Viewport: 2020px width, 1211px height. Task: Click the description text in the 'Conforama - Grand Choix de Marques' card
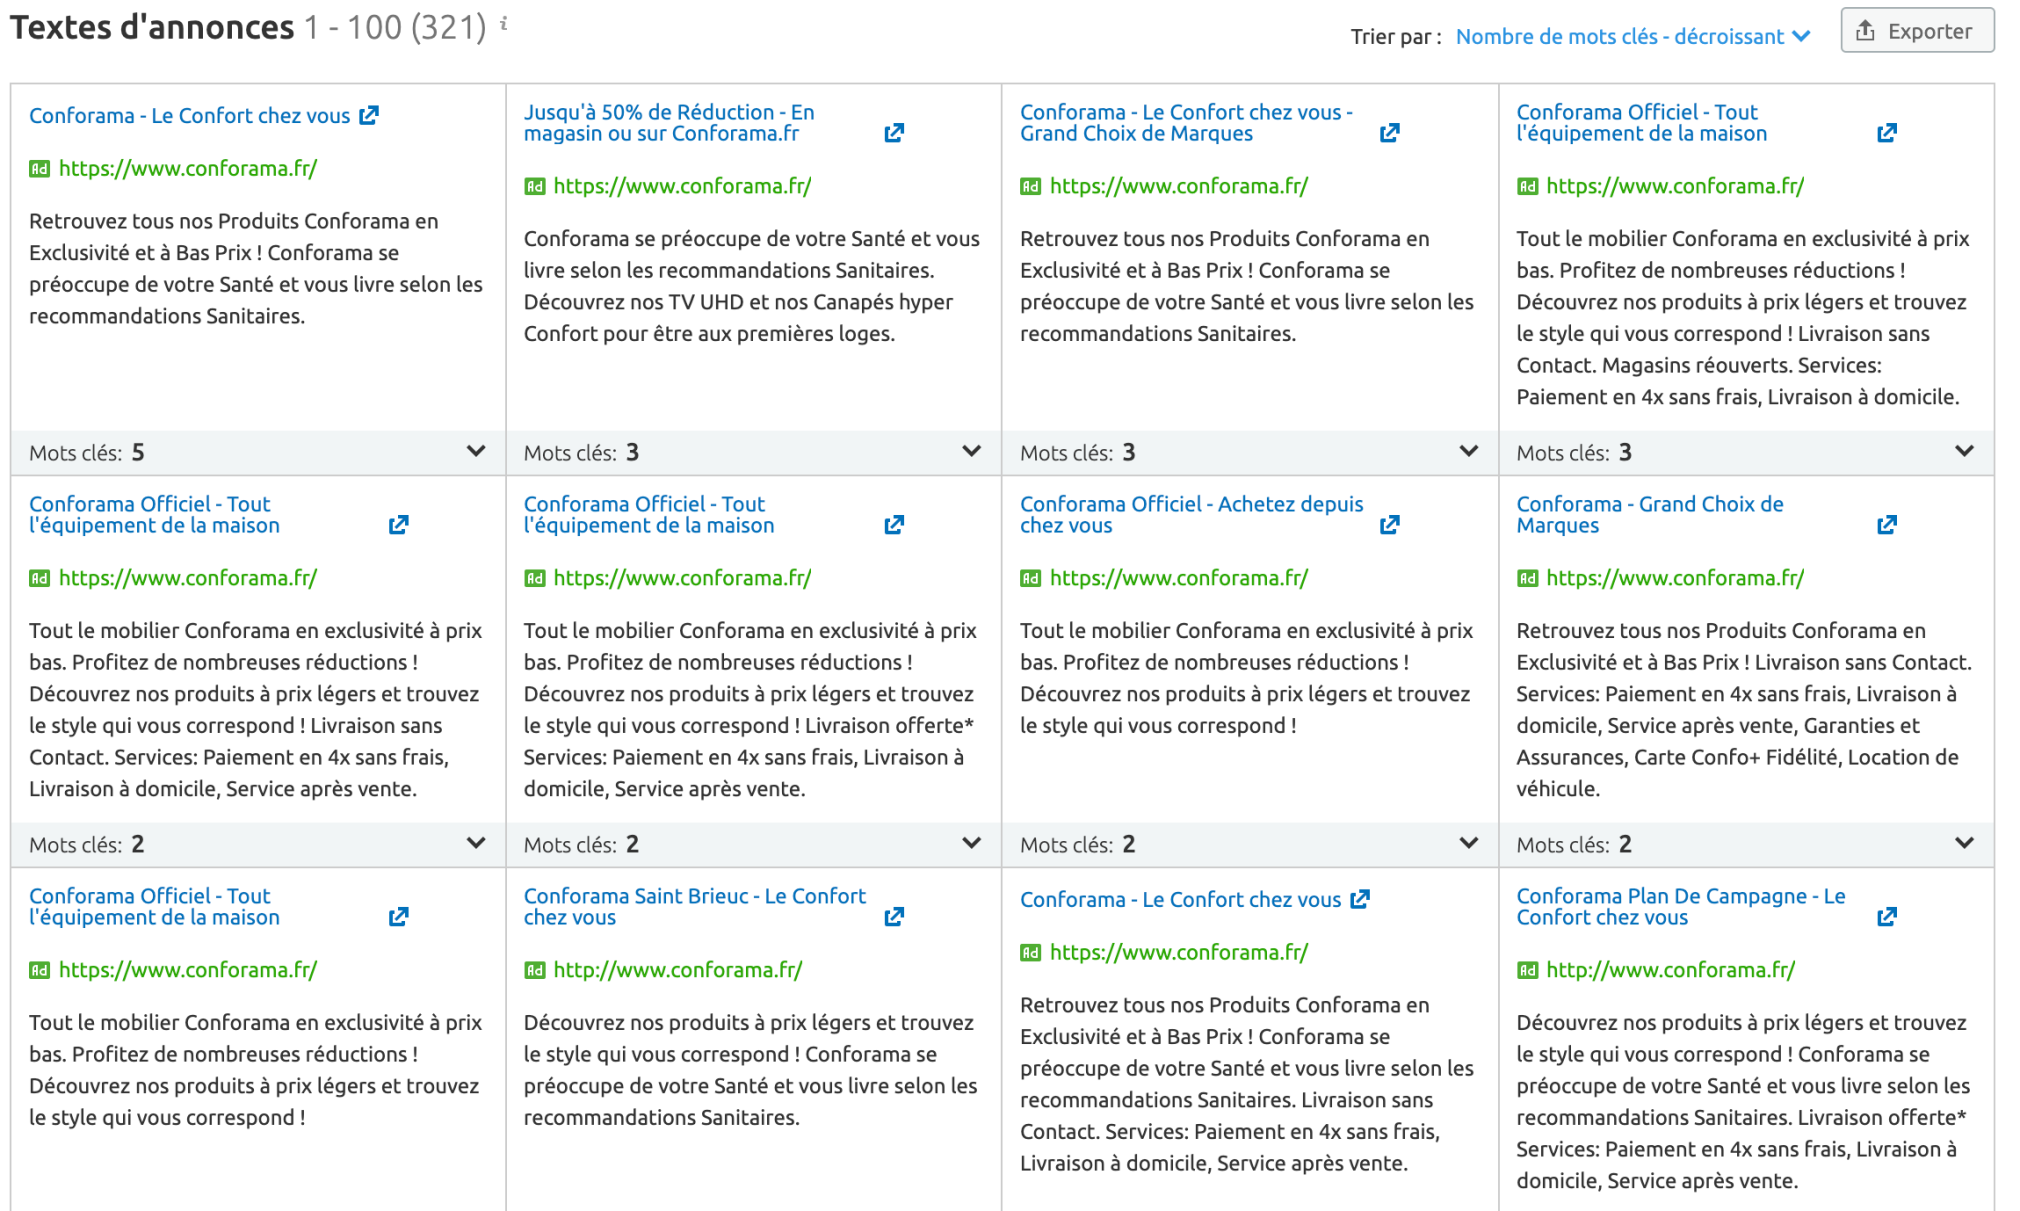tap(1744, 710)
